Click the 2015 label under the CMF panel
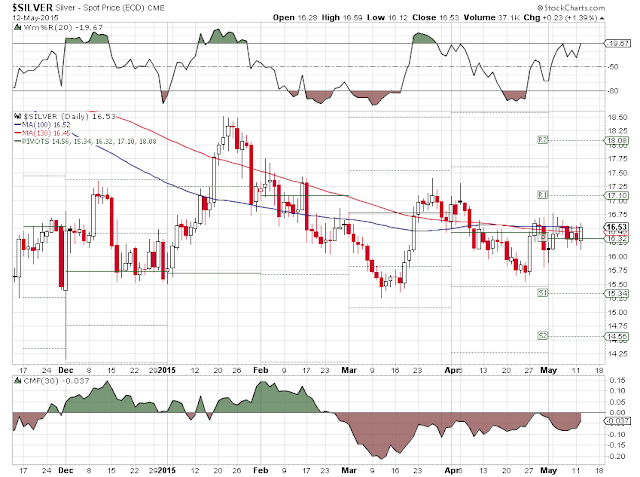 tap(167, 470)
